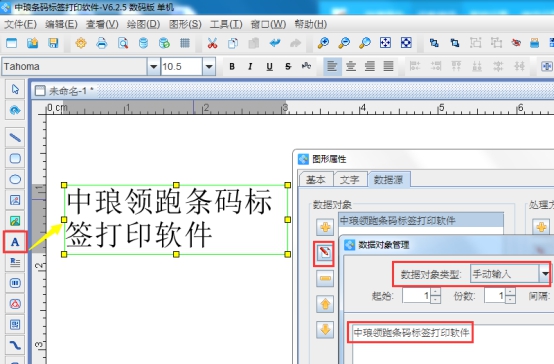Open database settings cylinder icon
The height and width of the screenshot is (364, 554).
(143, 43)
